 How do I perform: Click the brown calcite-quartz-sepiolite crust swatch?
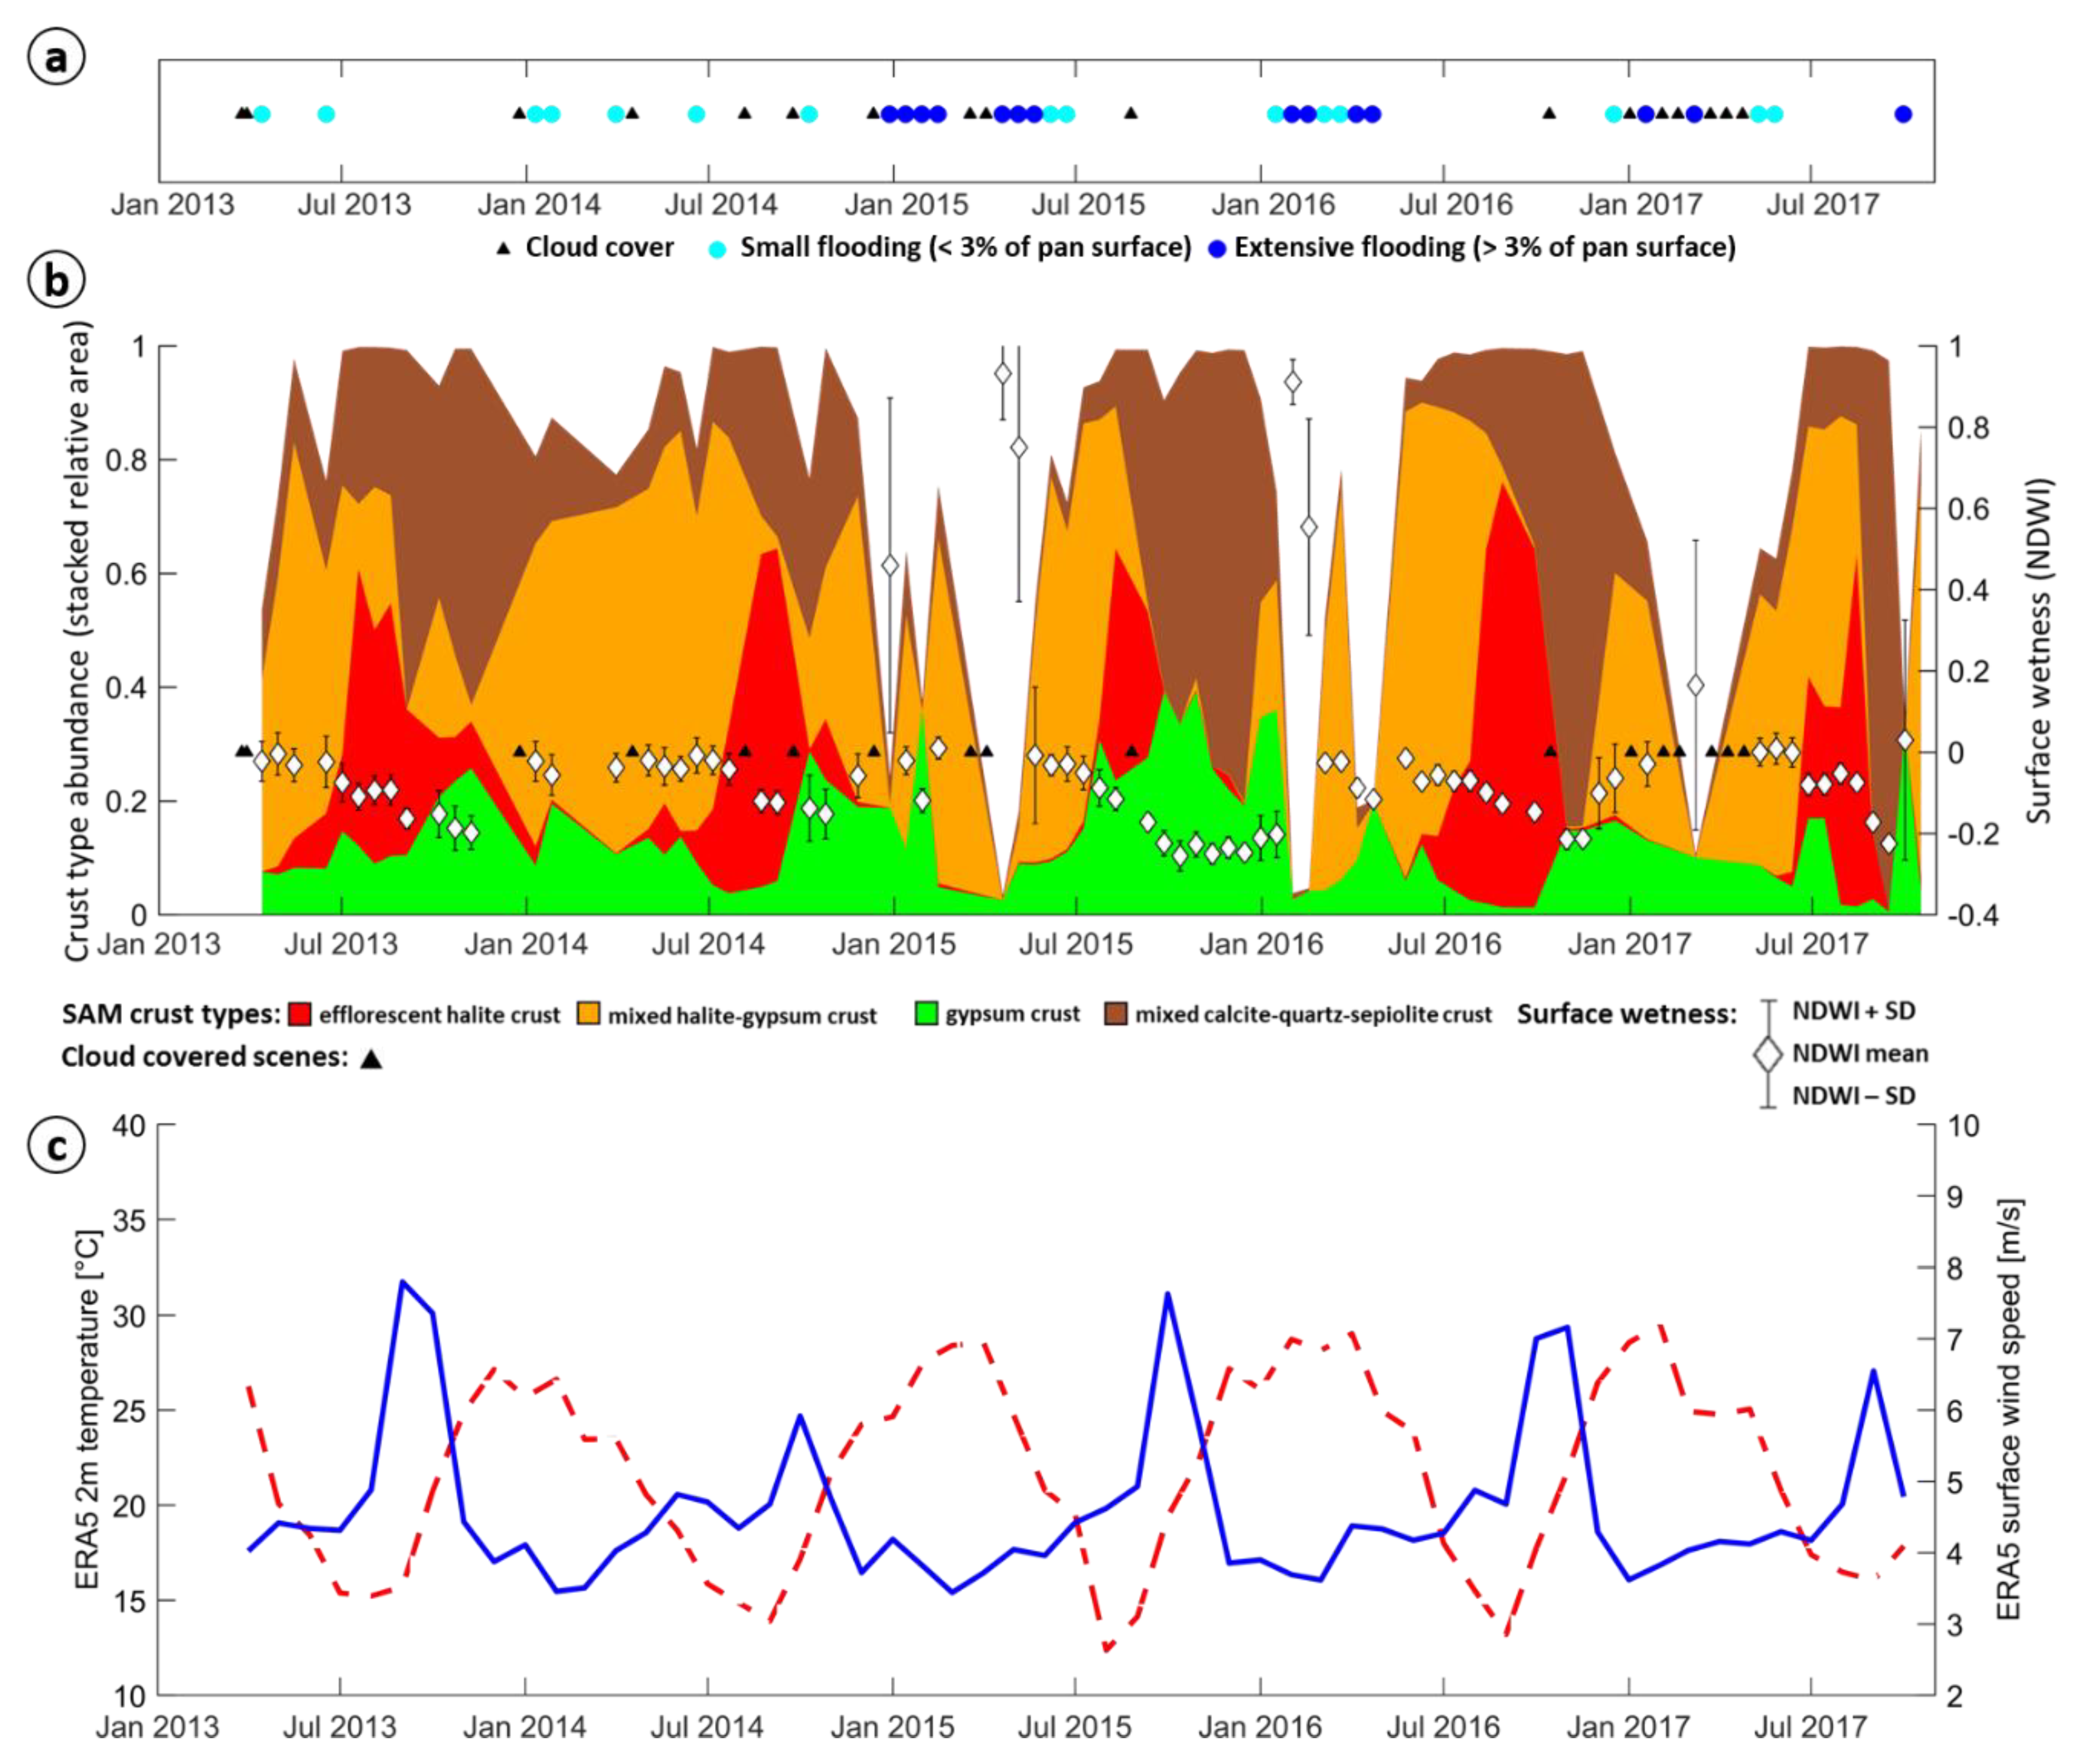tap(1115, 1015)
